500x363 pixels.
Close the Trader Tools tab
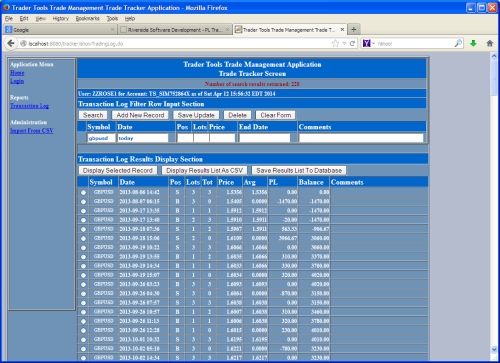pyautogui.click(x=342, y=30)
